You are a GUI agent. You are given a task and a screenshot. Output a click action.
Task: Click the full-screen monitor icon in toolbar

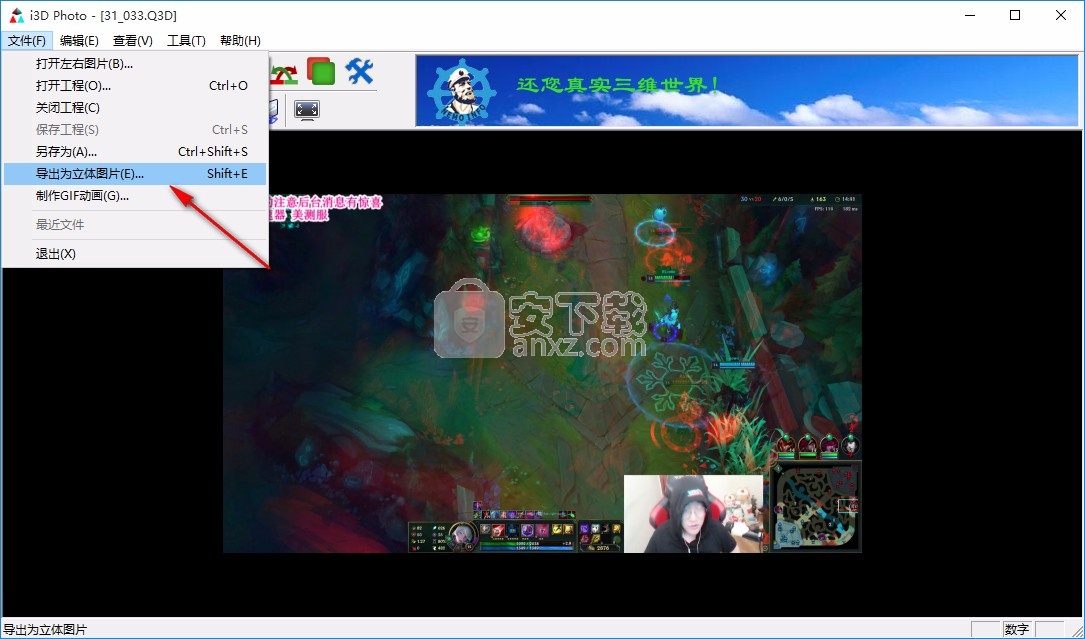307,110
